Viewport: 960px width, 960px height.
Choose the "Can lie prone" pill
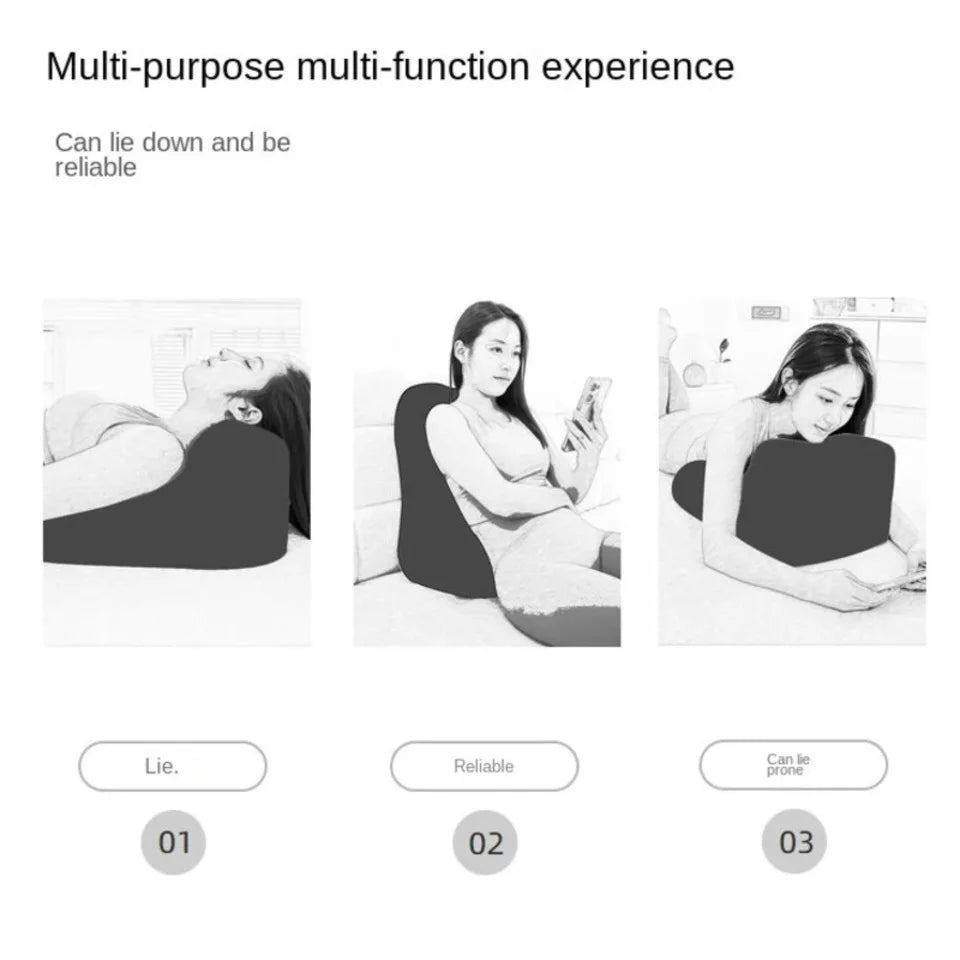click(793, 765)
